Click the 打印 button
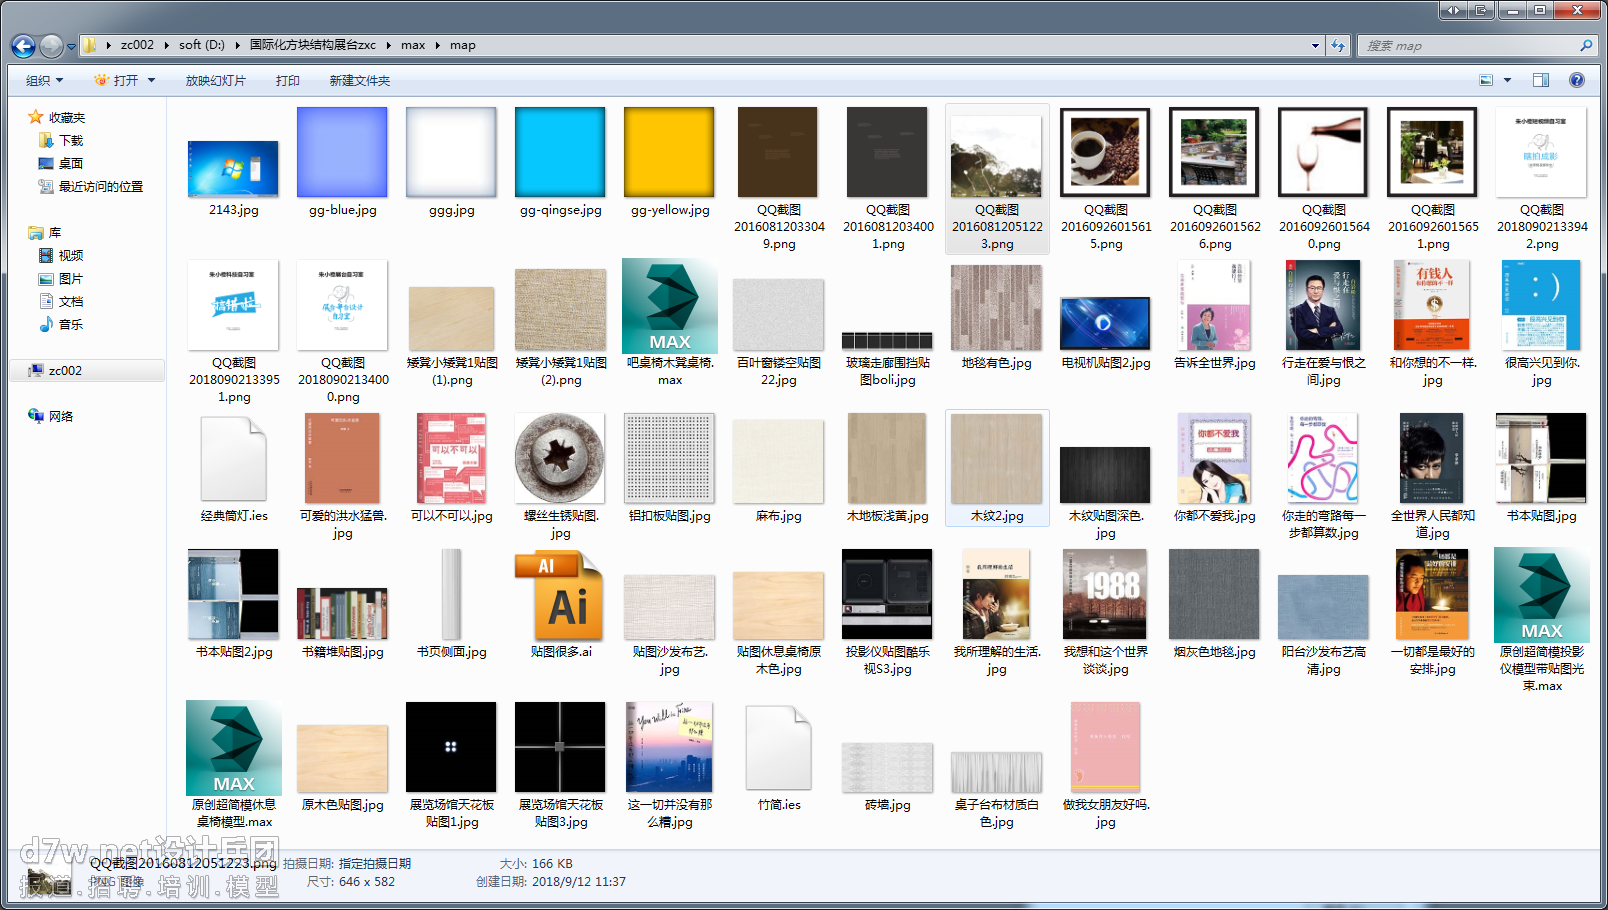Screen dimensions: 1608x910 click(x=288, y=80)
